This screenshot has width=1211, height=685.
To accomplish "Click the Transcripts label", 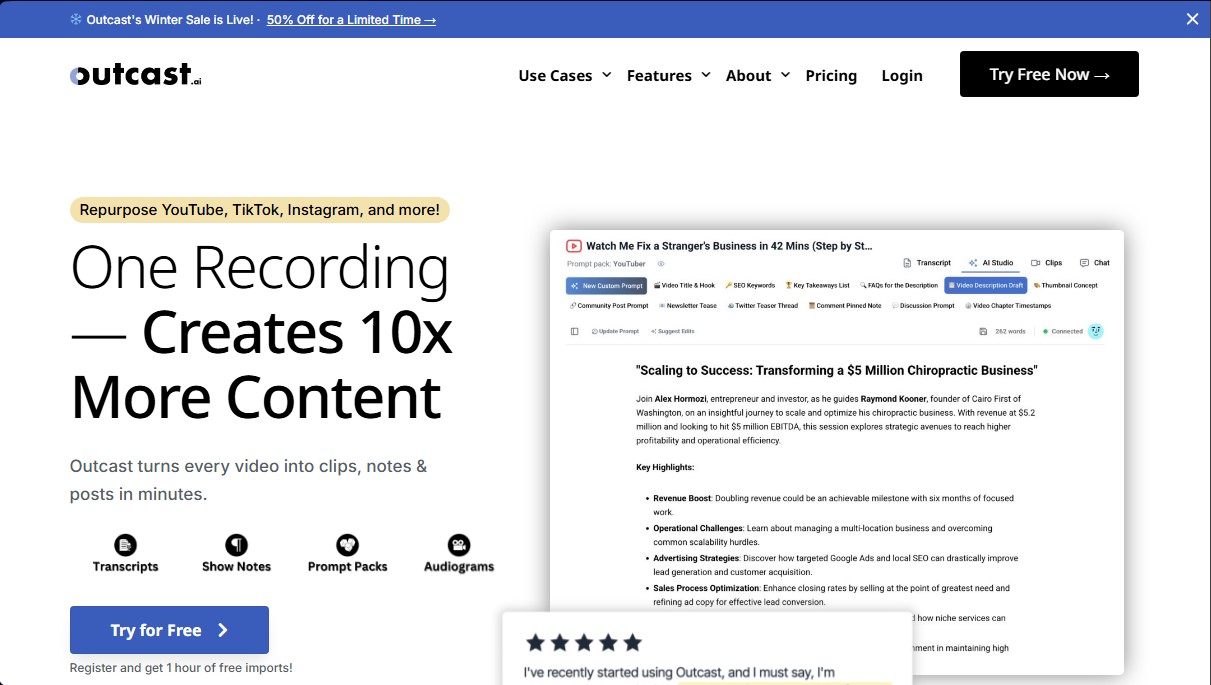I will click(x=125, y=566).
